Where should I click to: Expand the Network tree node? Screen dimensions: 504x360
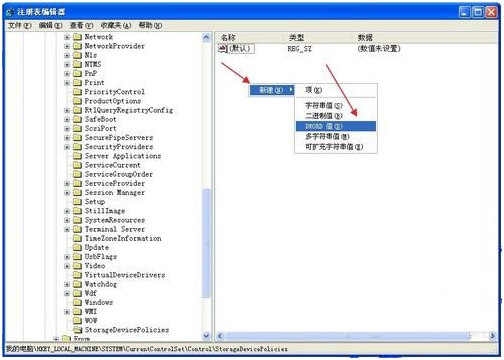coord(67,37)
